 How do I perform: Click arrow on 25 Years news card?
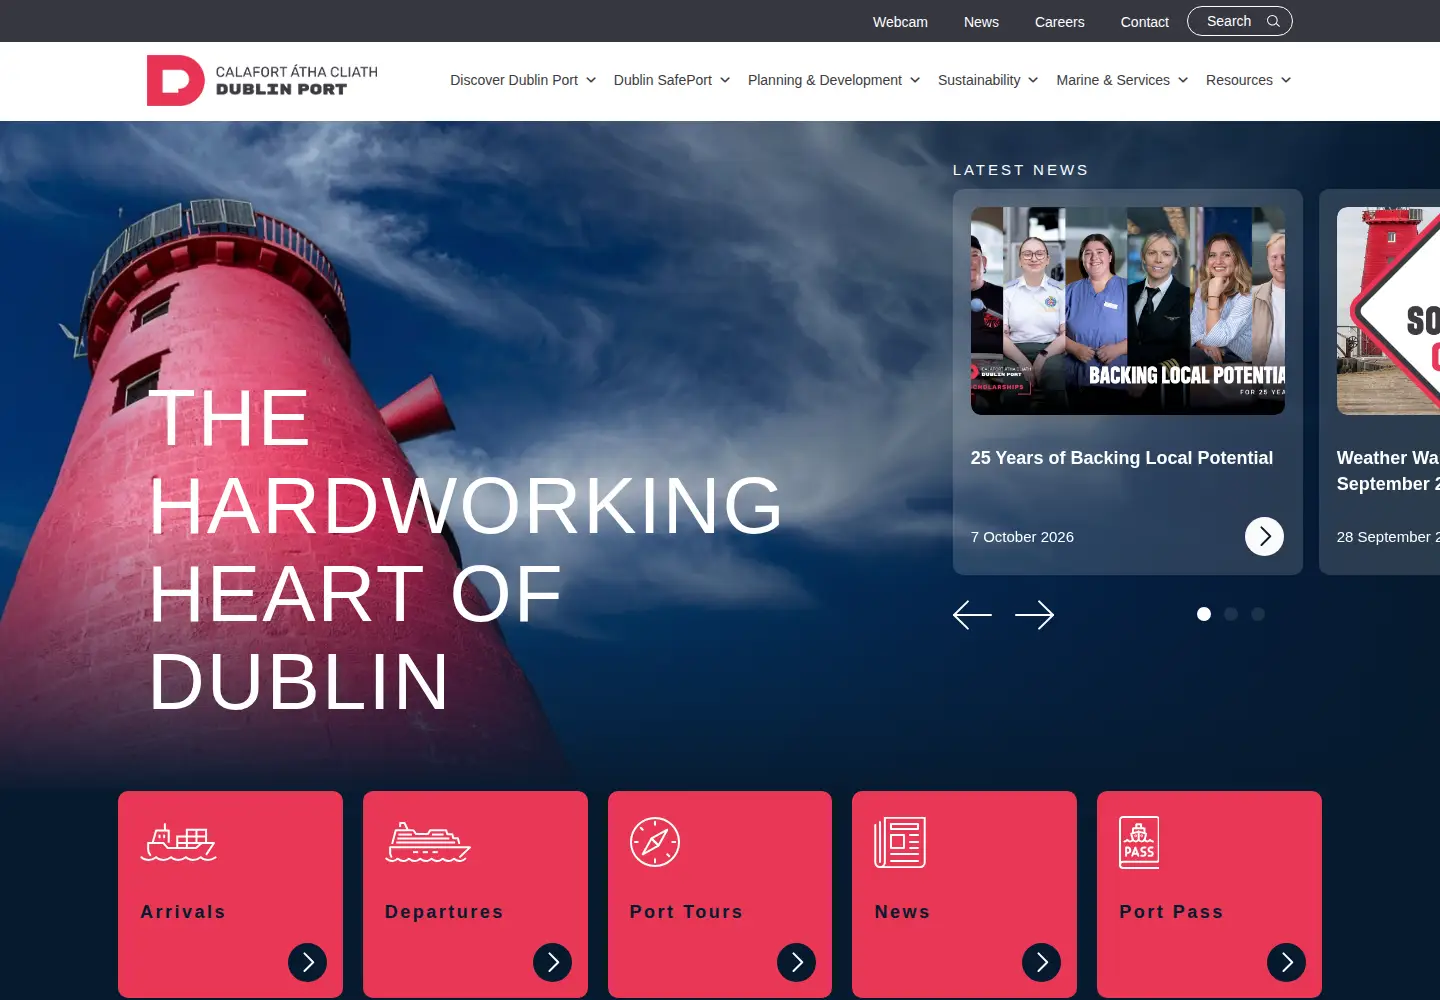pyautogui.click(x=1264, y=536)
